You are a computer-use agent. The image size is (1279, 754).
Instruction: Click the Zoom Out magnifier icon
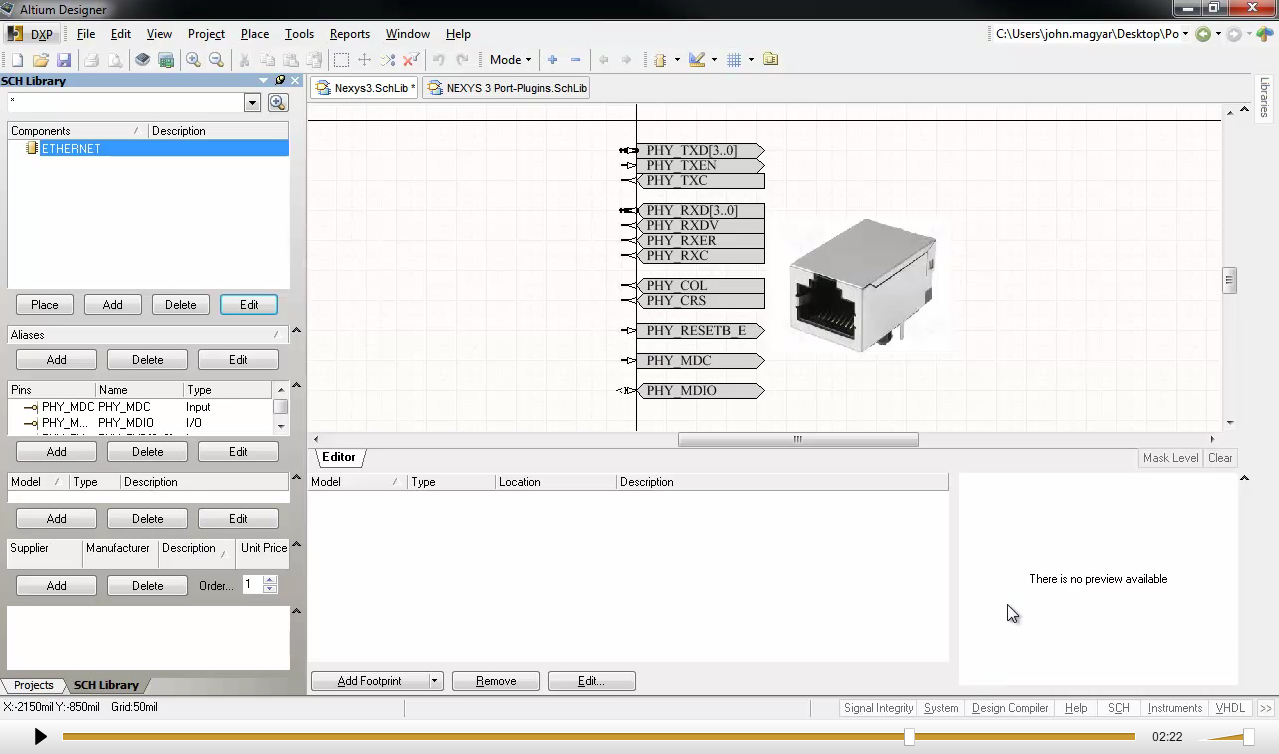point(216,60)
